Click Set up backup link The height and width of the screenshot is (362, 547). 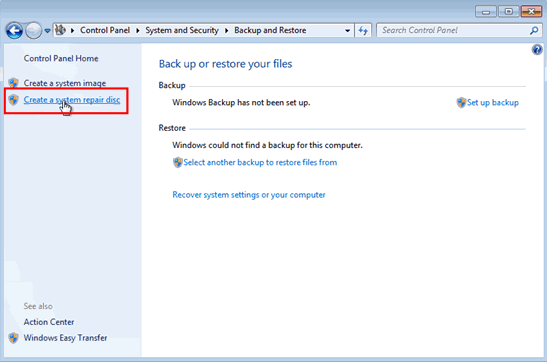tap(493, 103)
